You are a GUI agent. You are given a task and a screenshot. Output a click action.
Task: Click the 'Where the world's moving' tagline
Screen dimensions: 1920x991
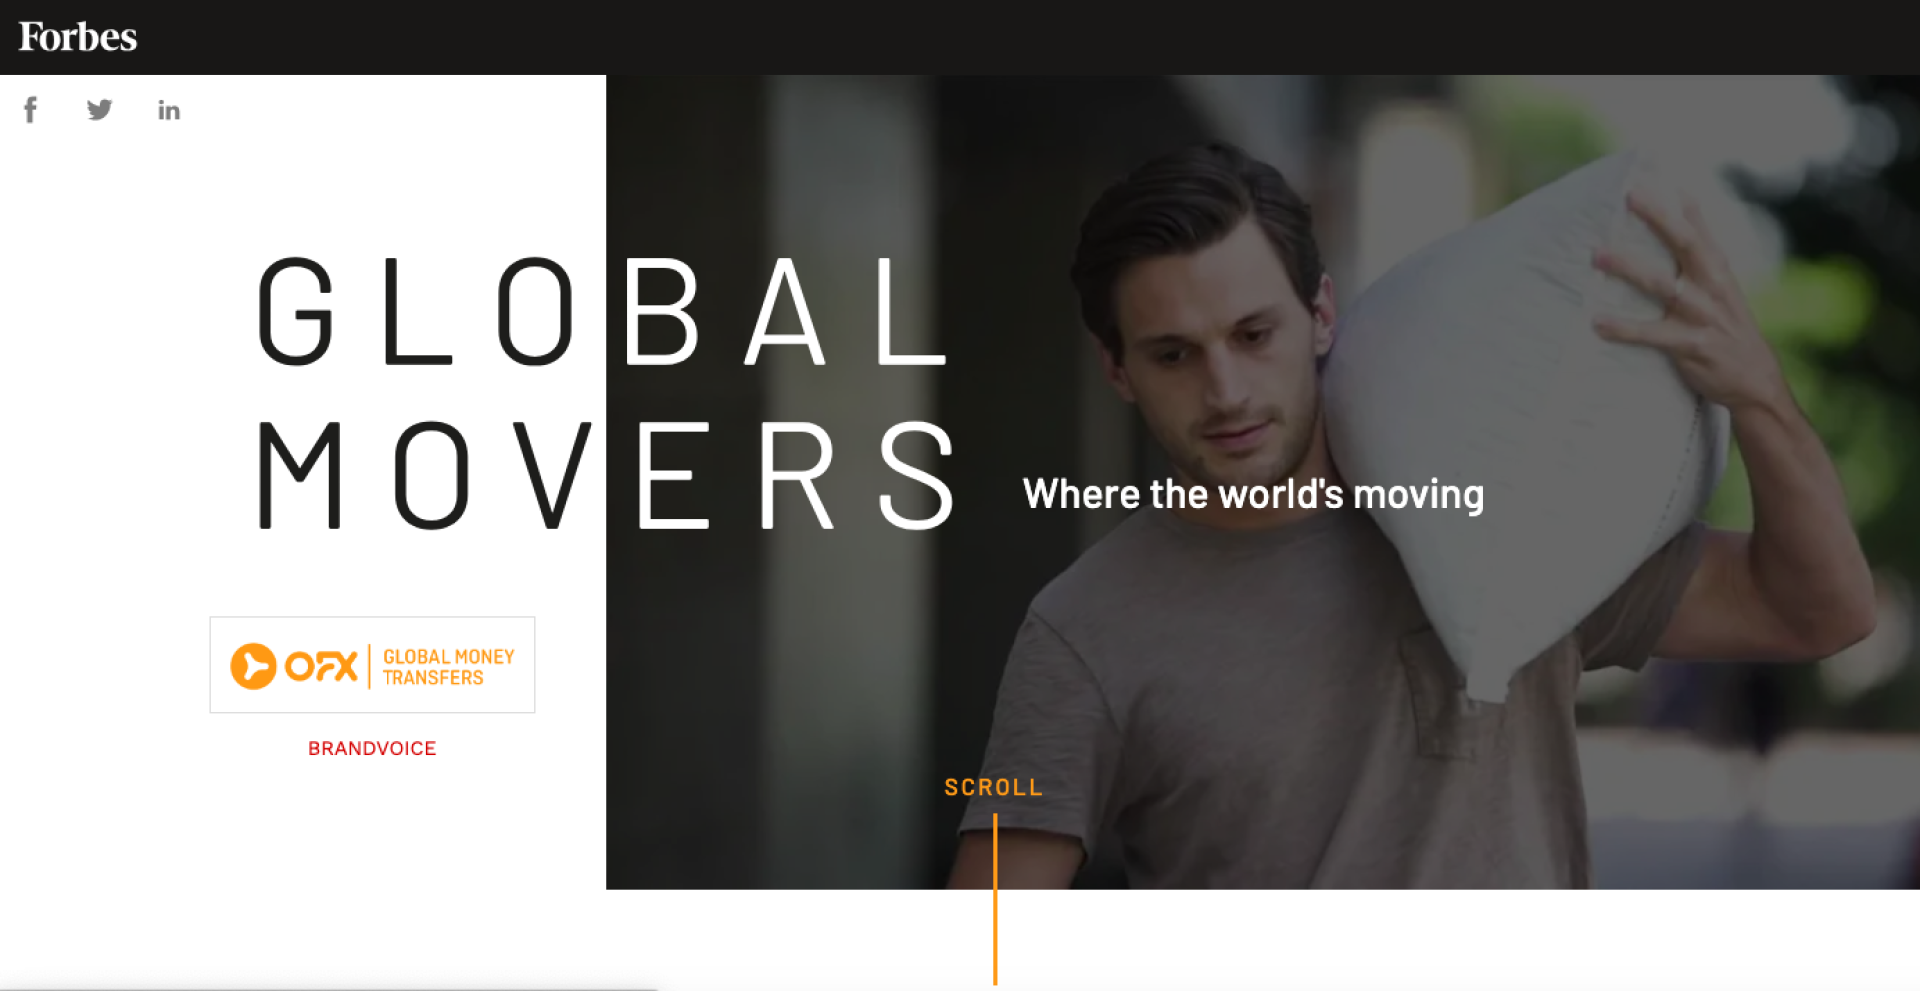point(1253,494)
